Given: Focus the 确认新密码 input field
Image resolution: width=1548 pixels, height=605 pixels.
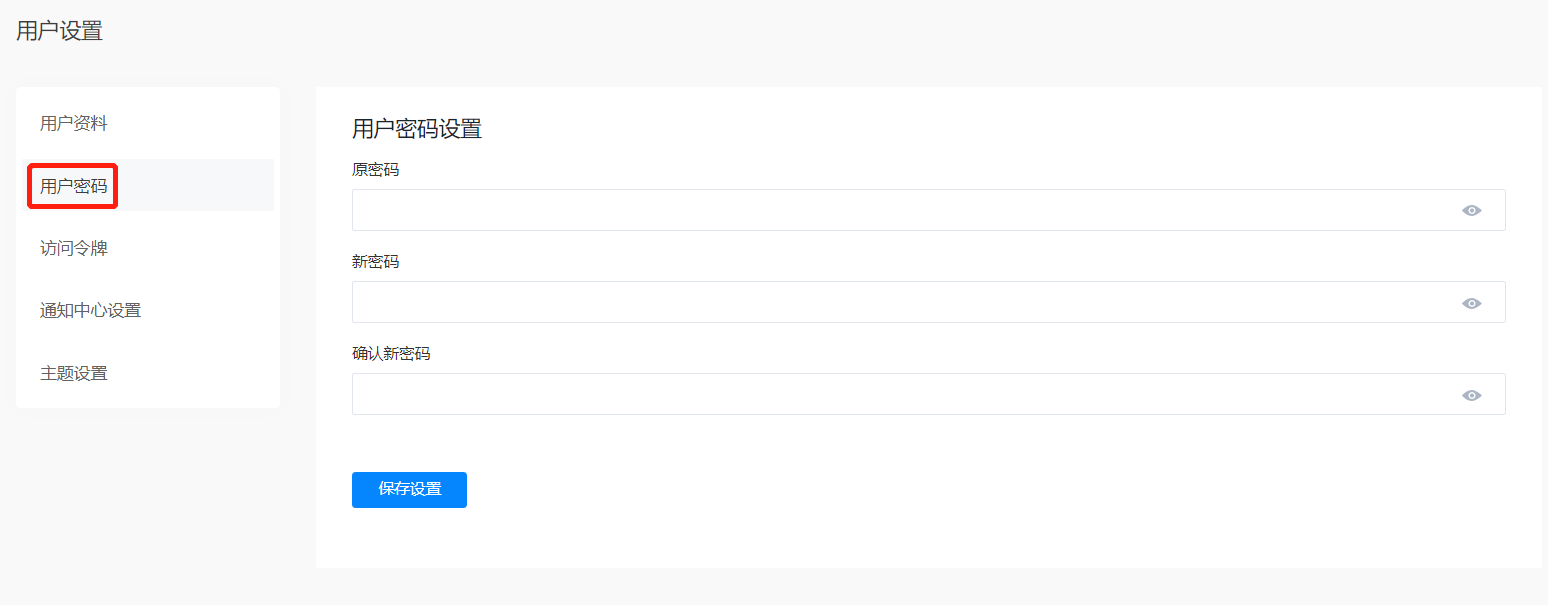Looking at the screenshot, I should click(x=928, y=394).
